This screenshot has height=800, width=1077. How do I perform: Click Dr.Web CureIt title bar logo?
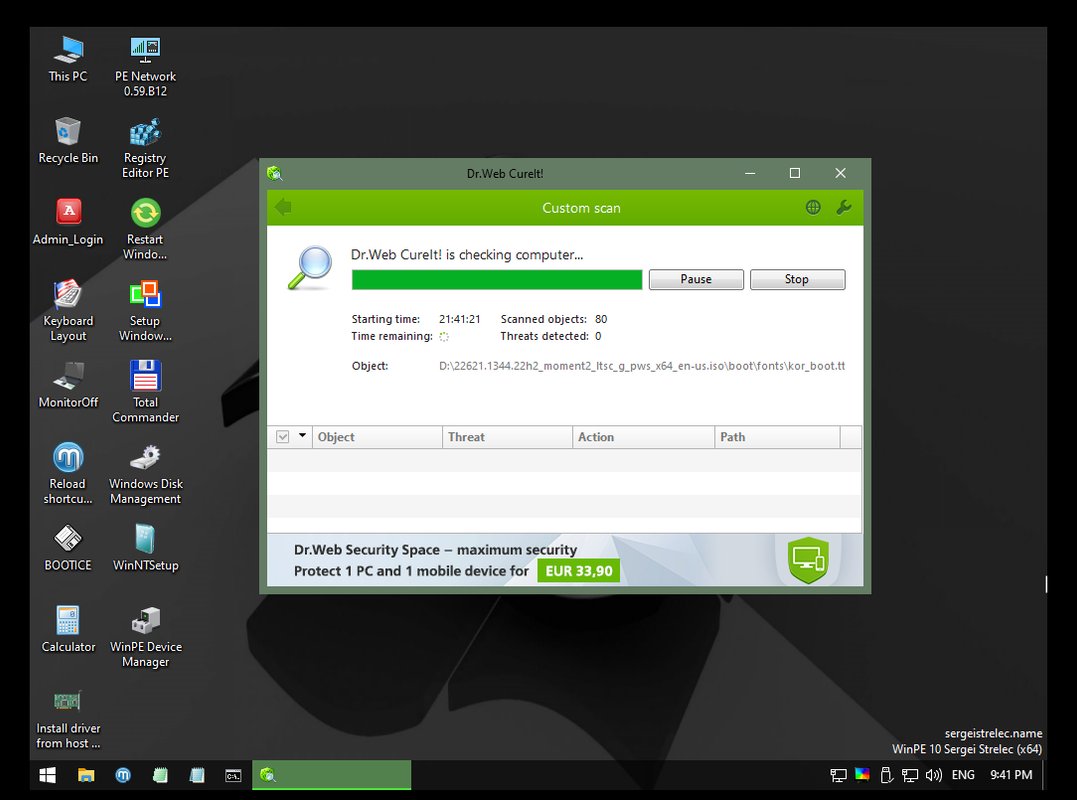(275, 173)
